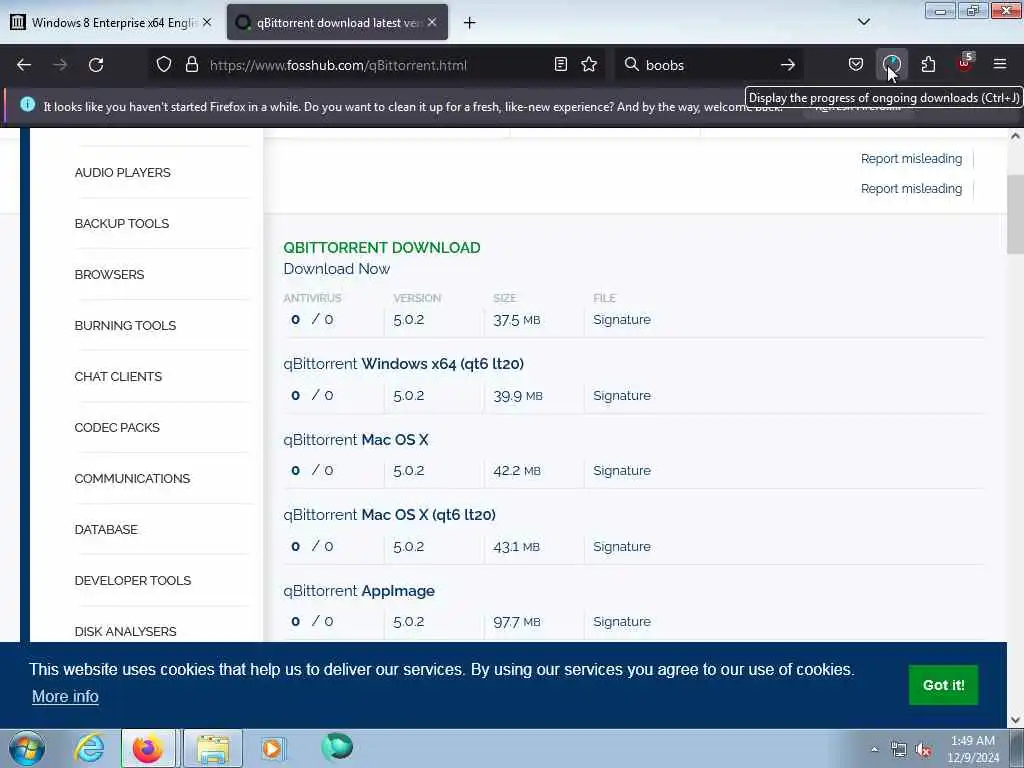Image resolution: width=1024 pixels, height=768 pixels.
Task: Open More info about cookies
Action: [65, 696]
